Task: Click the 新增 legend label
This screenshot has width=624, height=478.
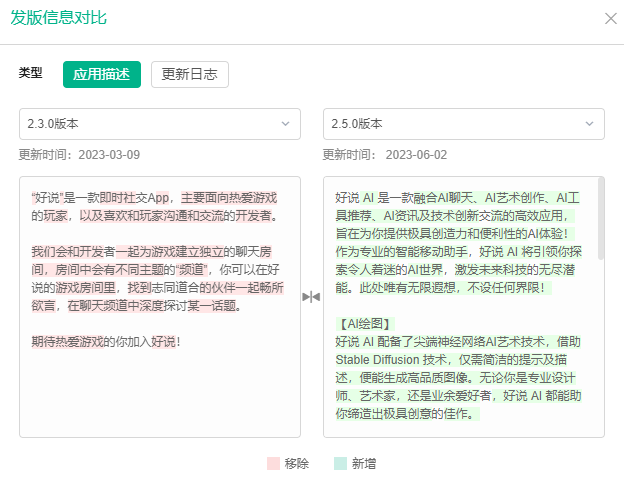Action: coord(364,464)
